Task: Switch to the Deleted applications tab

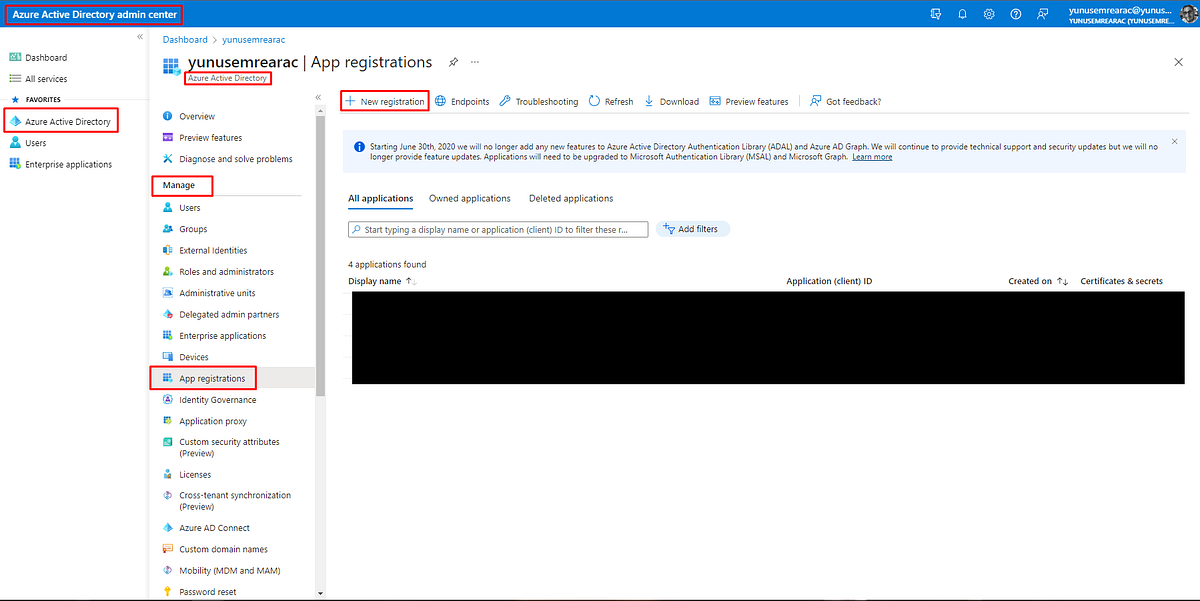Action: (x=570, y=198)
